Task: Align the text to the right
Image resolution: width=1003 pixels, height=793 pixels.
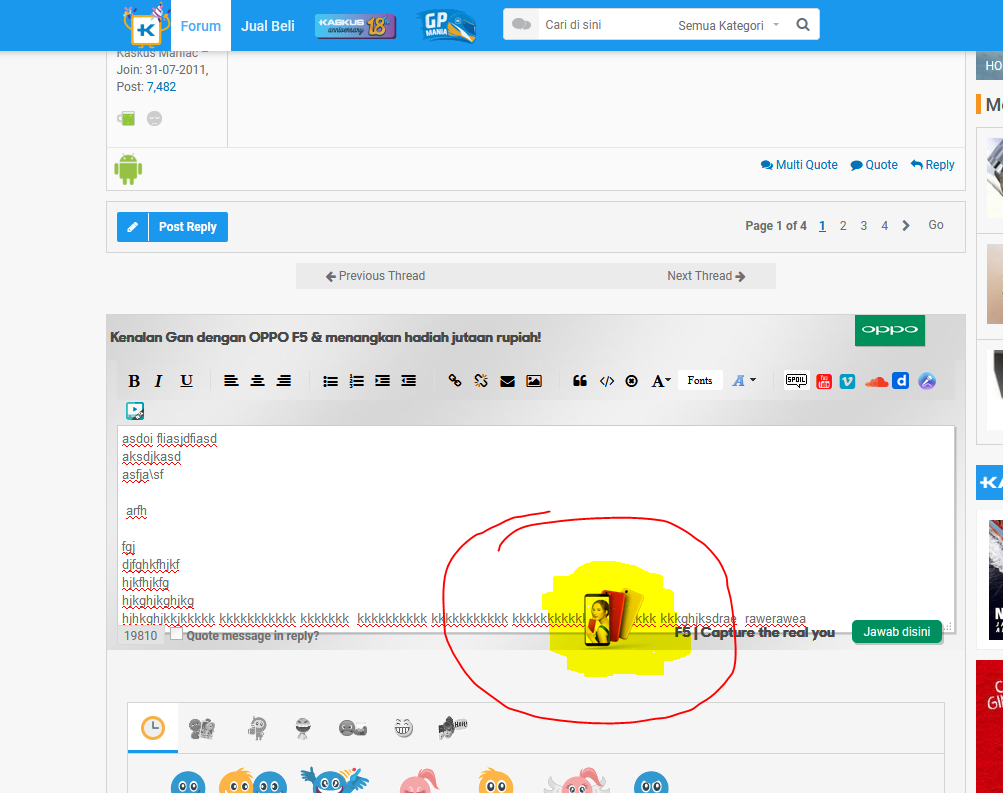Action: point(283,381)
